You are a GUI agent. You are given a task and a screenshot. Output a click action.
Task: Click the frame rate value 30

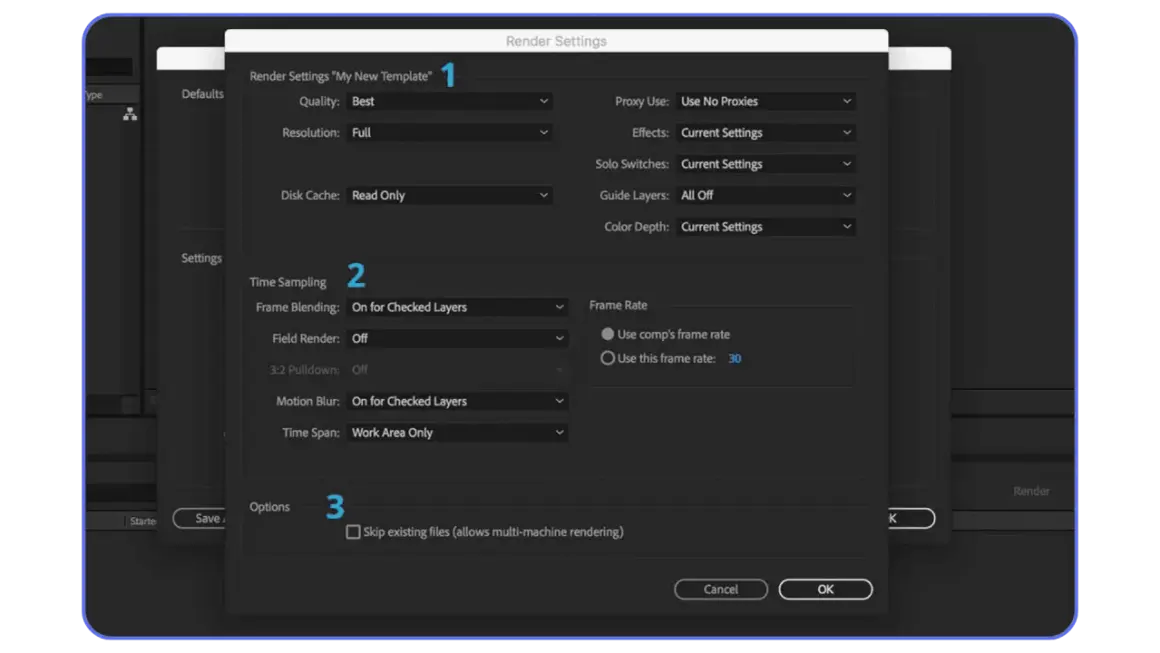tap(735, 359)
